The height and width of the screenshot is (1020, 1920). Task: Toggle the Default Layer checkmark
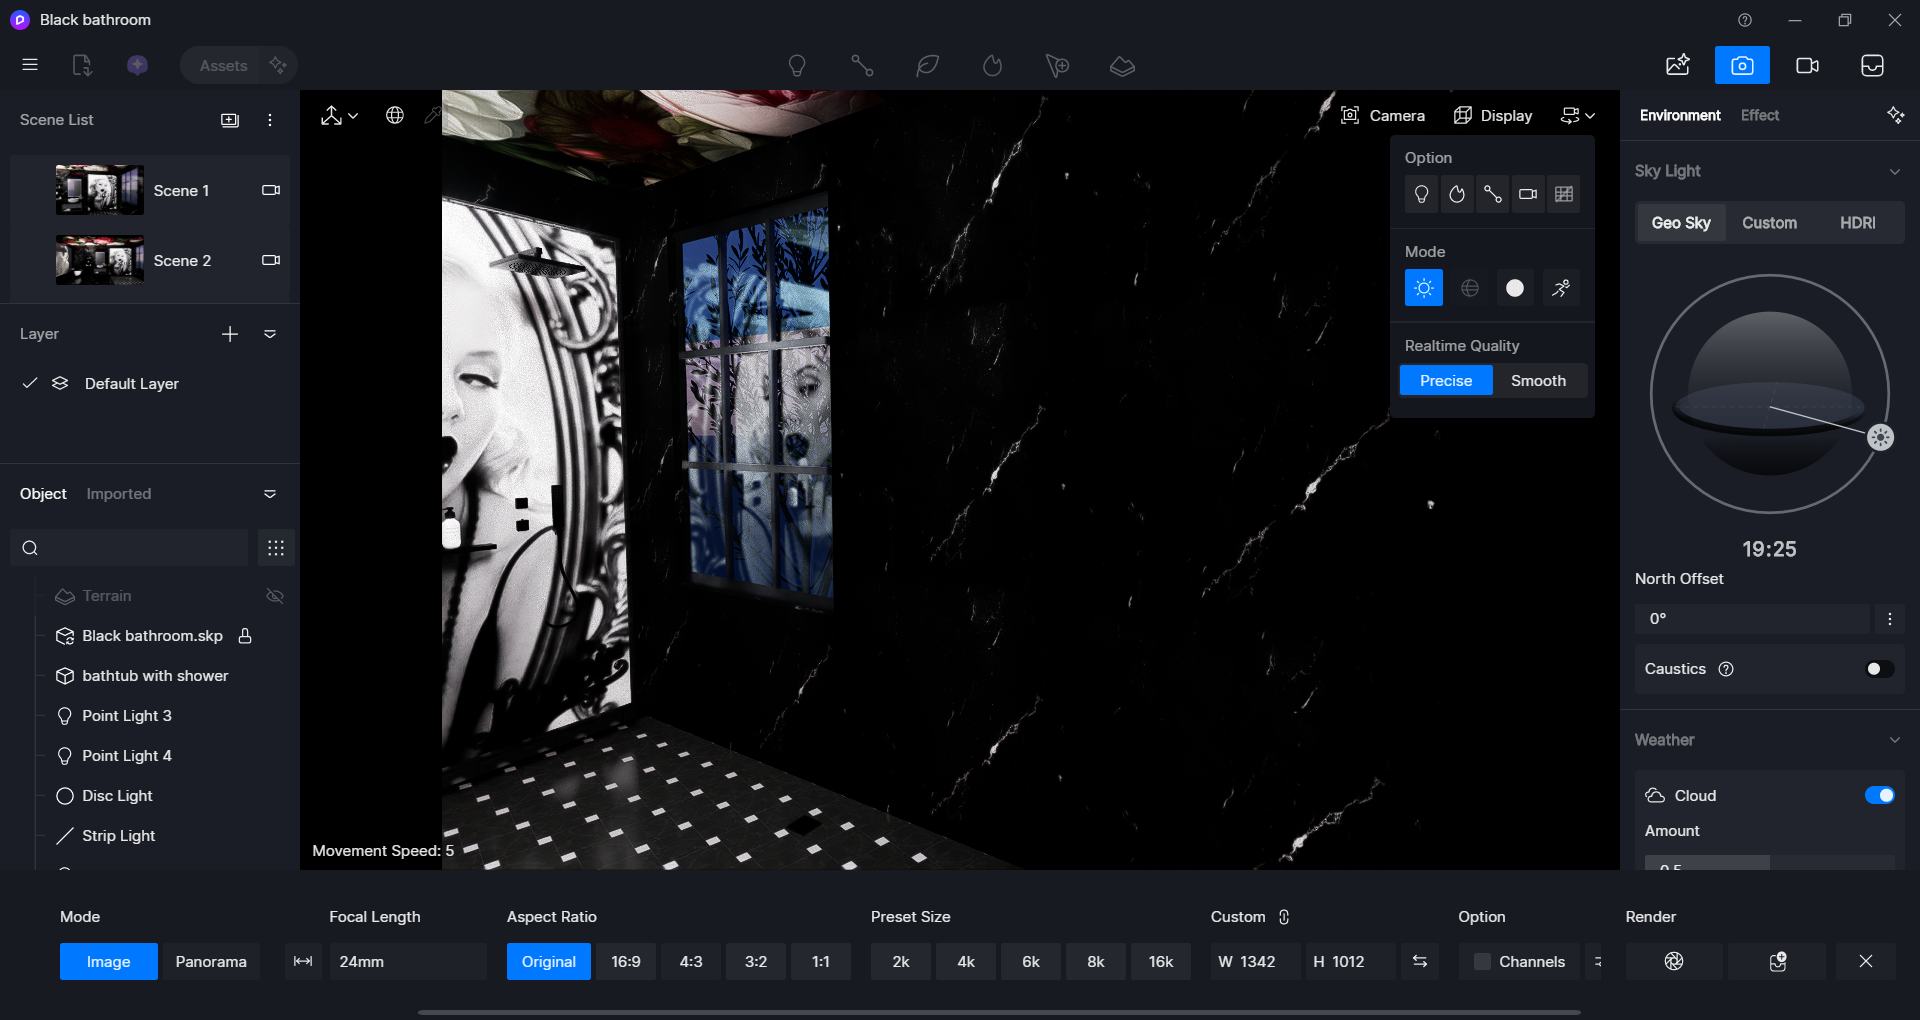(30, 383)
